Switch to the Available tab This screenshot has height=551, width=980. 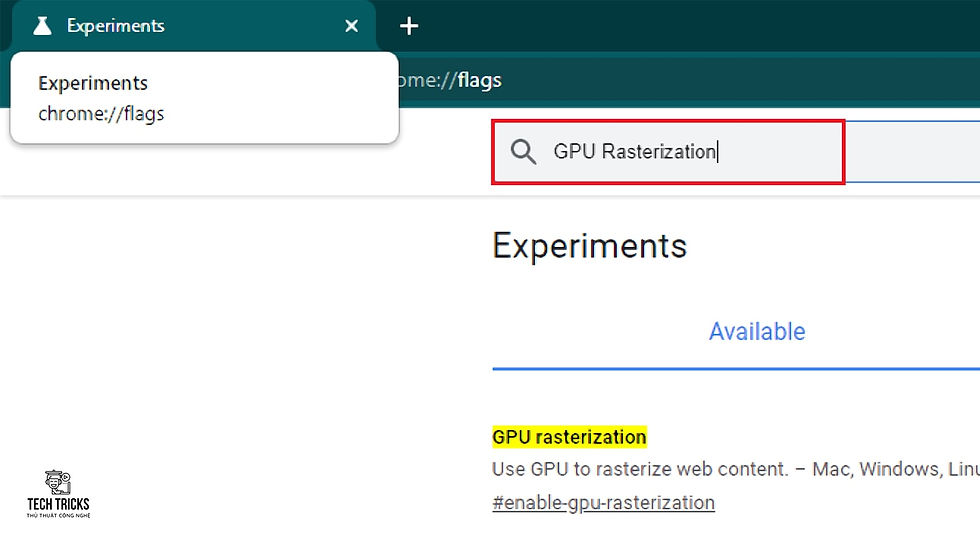(757, 331)
